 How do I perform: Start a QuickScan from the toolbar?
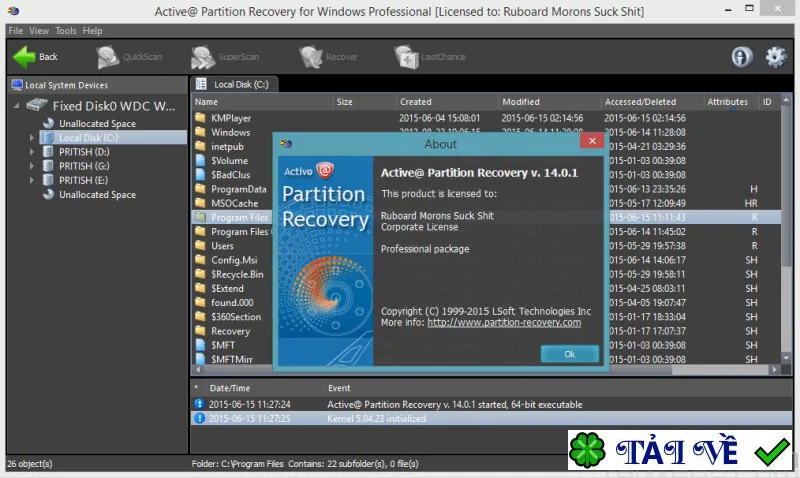tap(130, 57)
